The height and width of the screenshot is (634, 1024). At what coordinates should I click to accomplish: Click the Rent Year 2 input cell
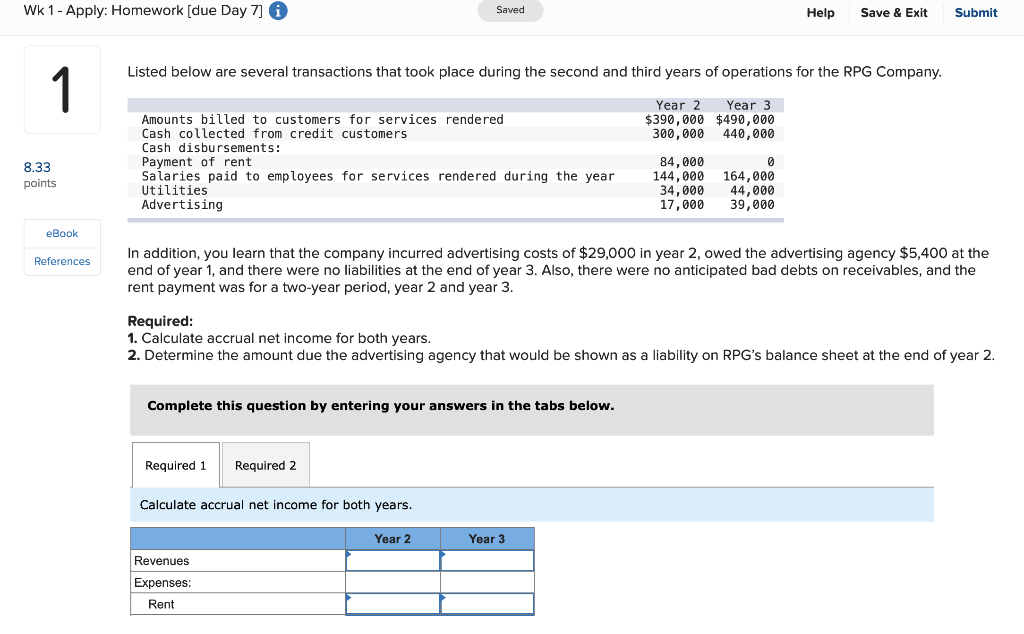[393, 604]
